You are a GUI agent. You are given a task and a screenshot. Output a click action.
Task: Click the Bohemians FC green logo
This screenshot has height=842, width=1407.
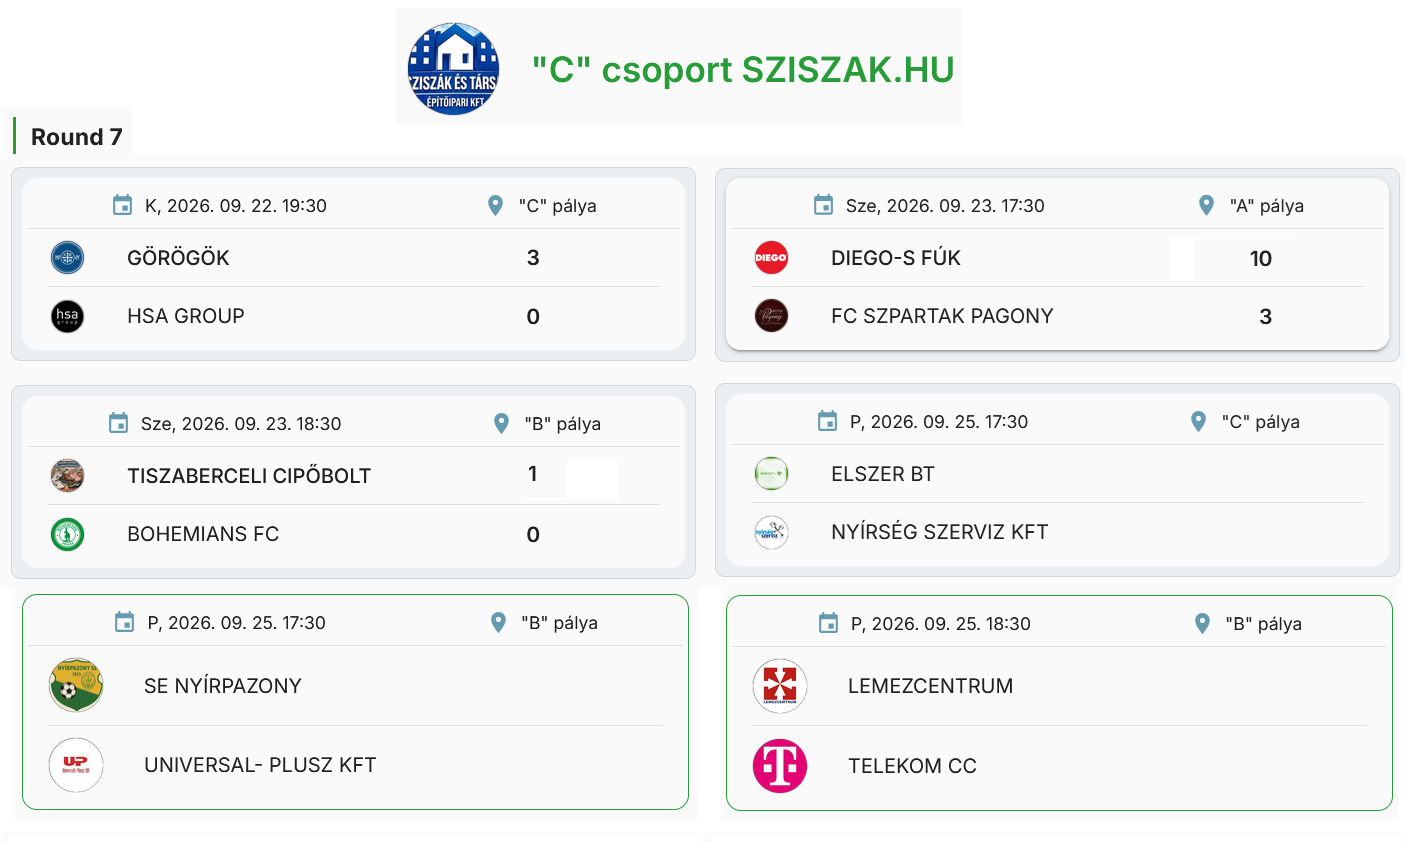(67, 534)
